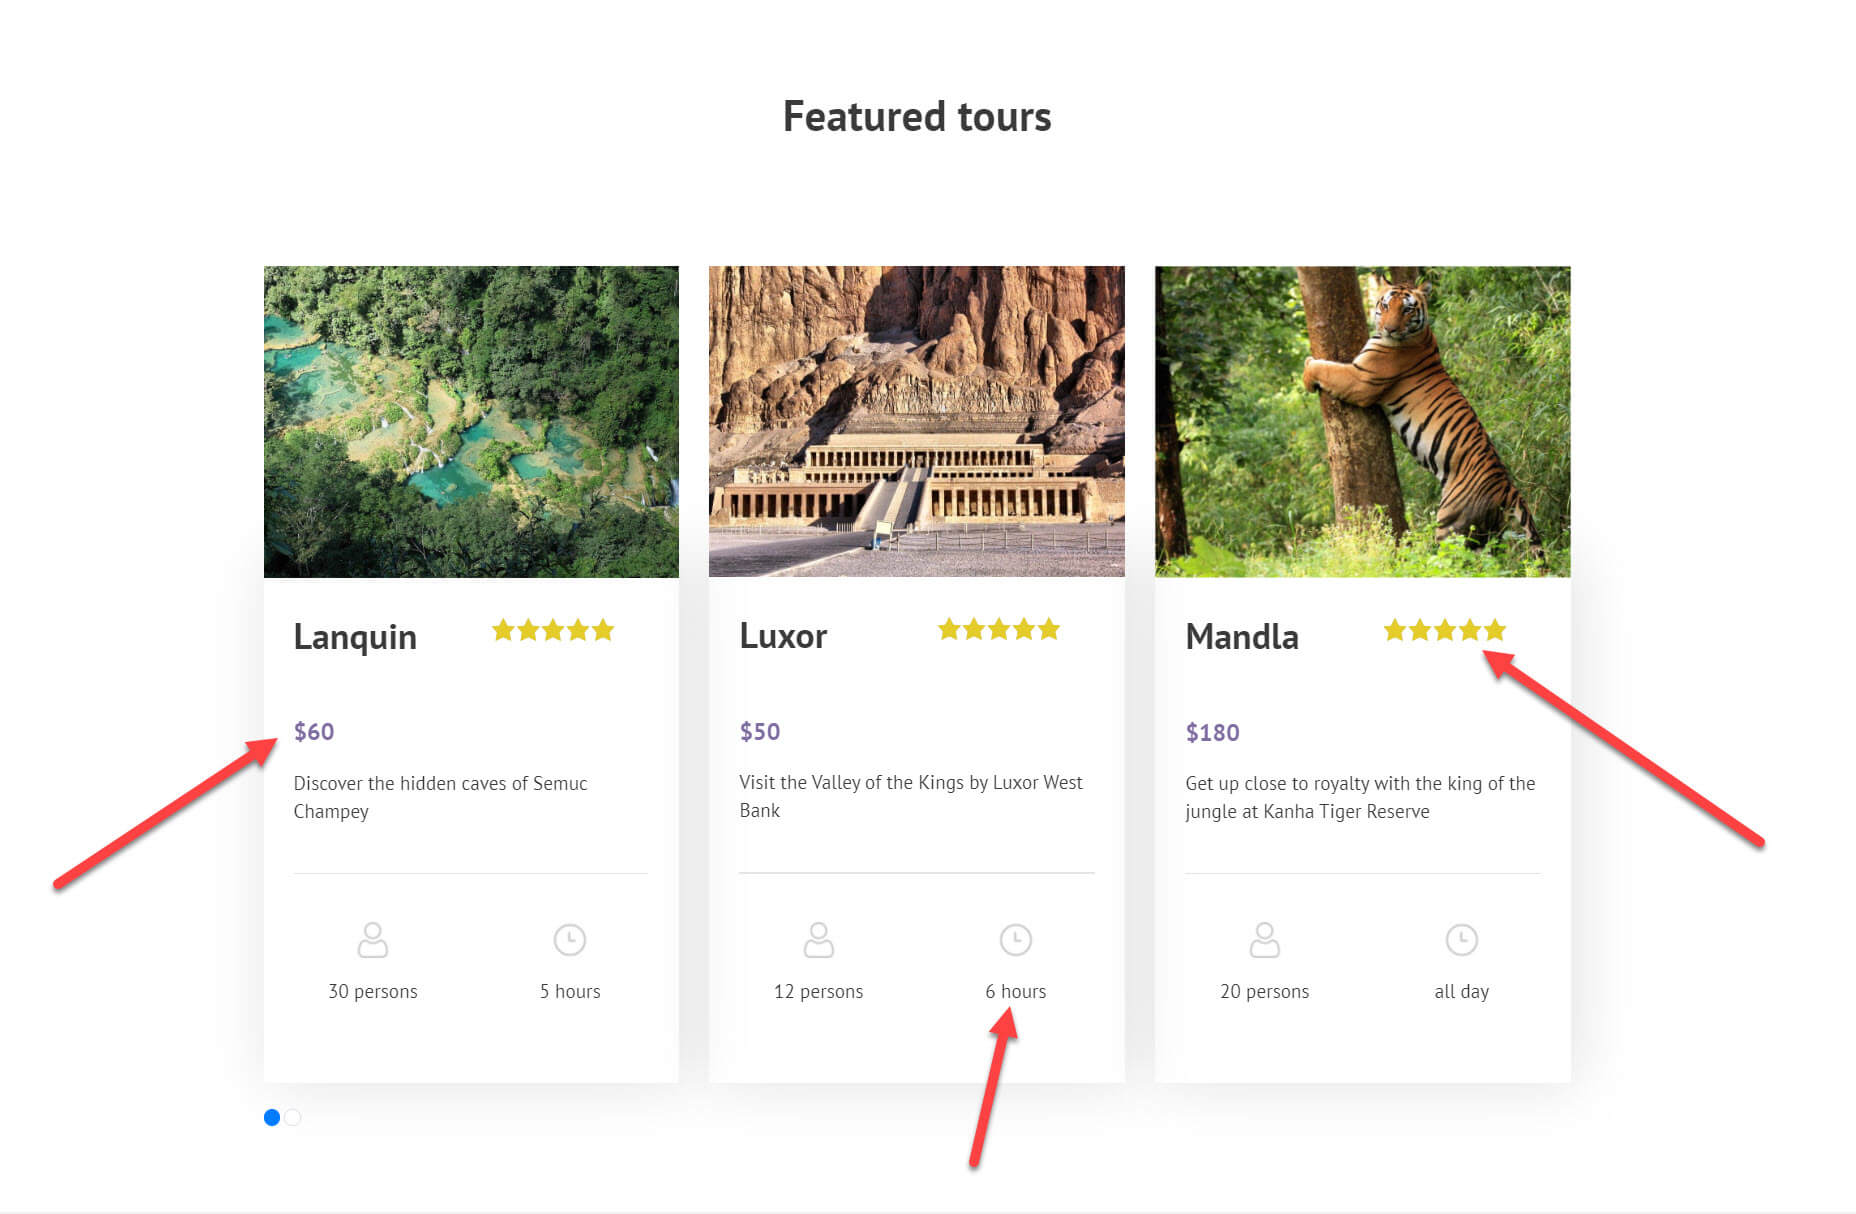This screenshot has height=1214, width=1856.
Task: Click the $180 price on Mandla
Action: tap(1213, 733)
